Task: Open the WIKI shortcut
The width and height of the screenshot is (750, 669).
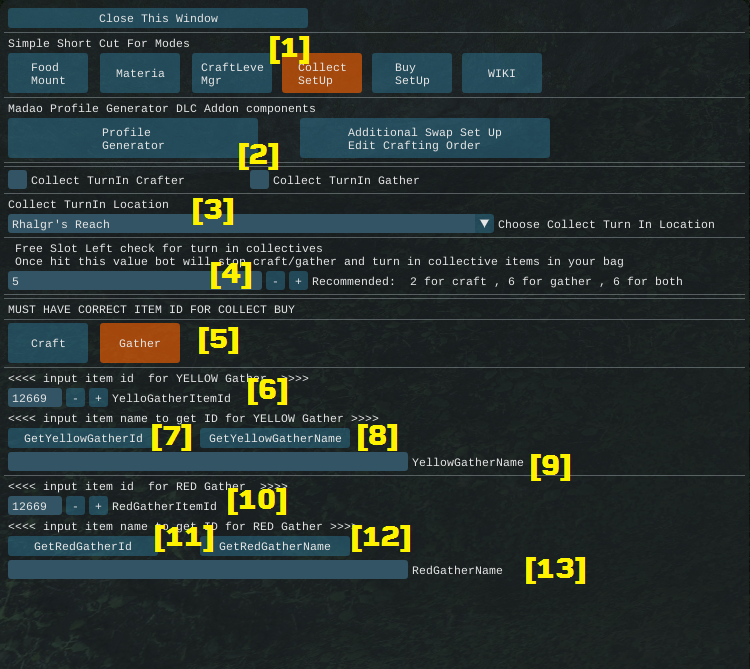Action: [502, 74]
